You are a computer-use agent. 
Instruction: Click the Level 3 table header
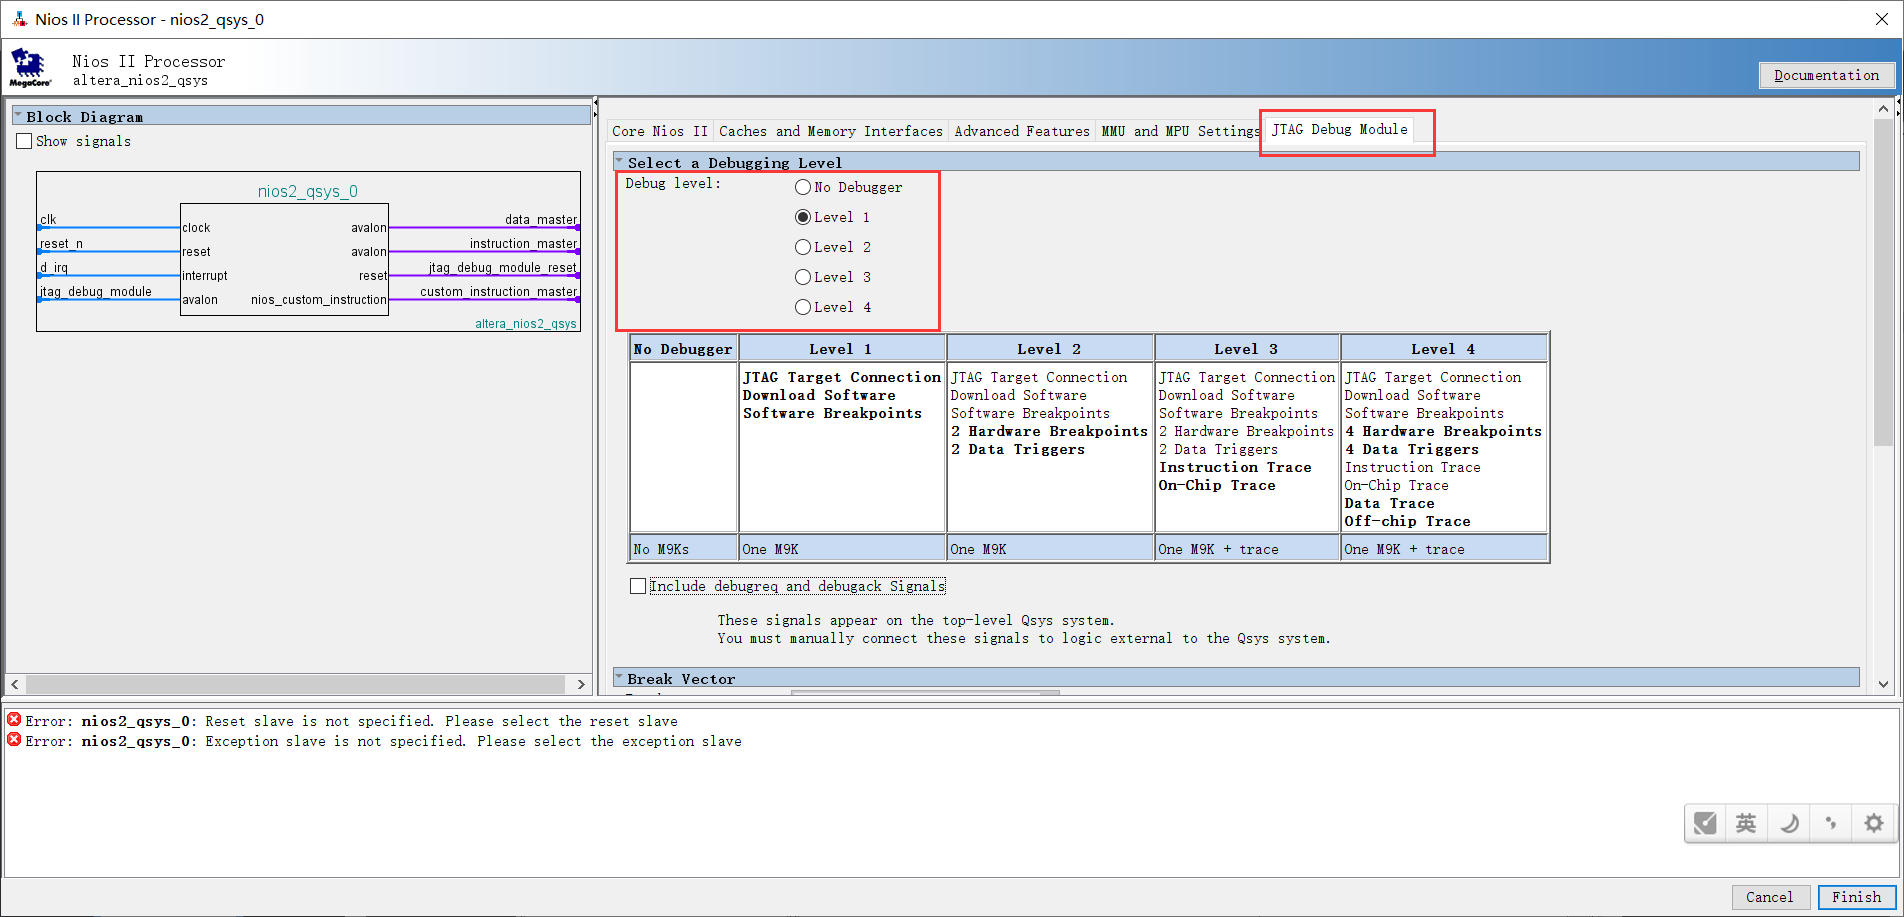pyautogui.click(x=1246, y=349)
